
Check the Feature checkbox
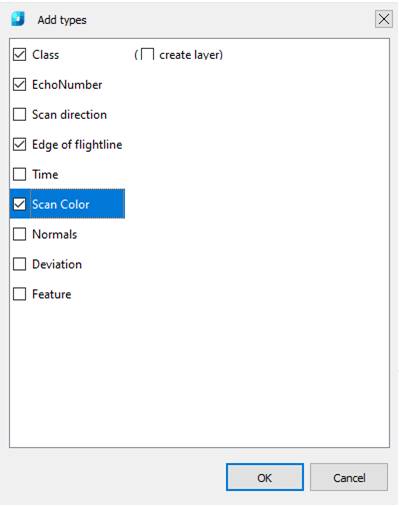click(x=19, y=294)
